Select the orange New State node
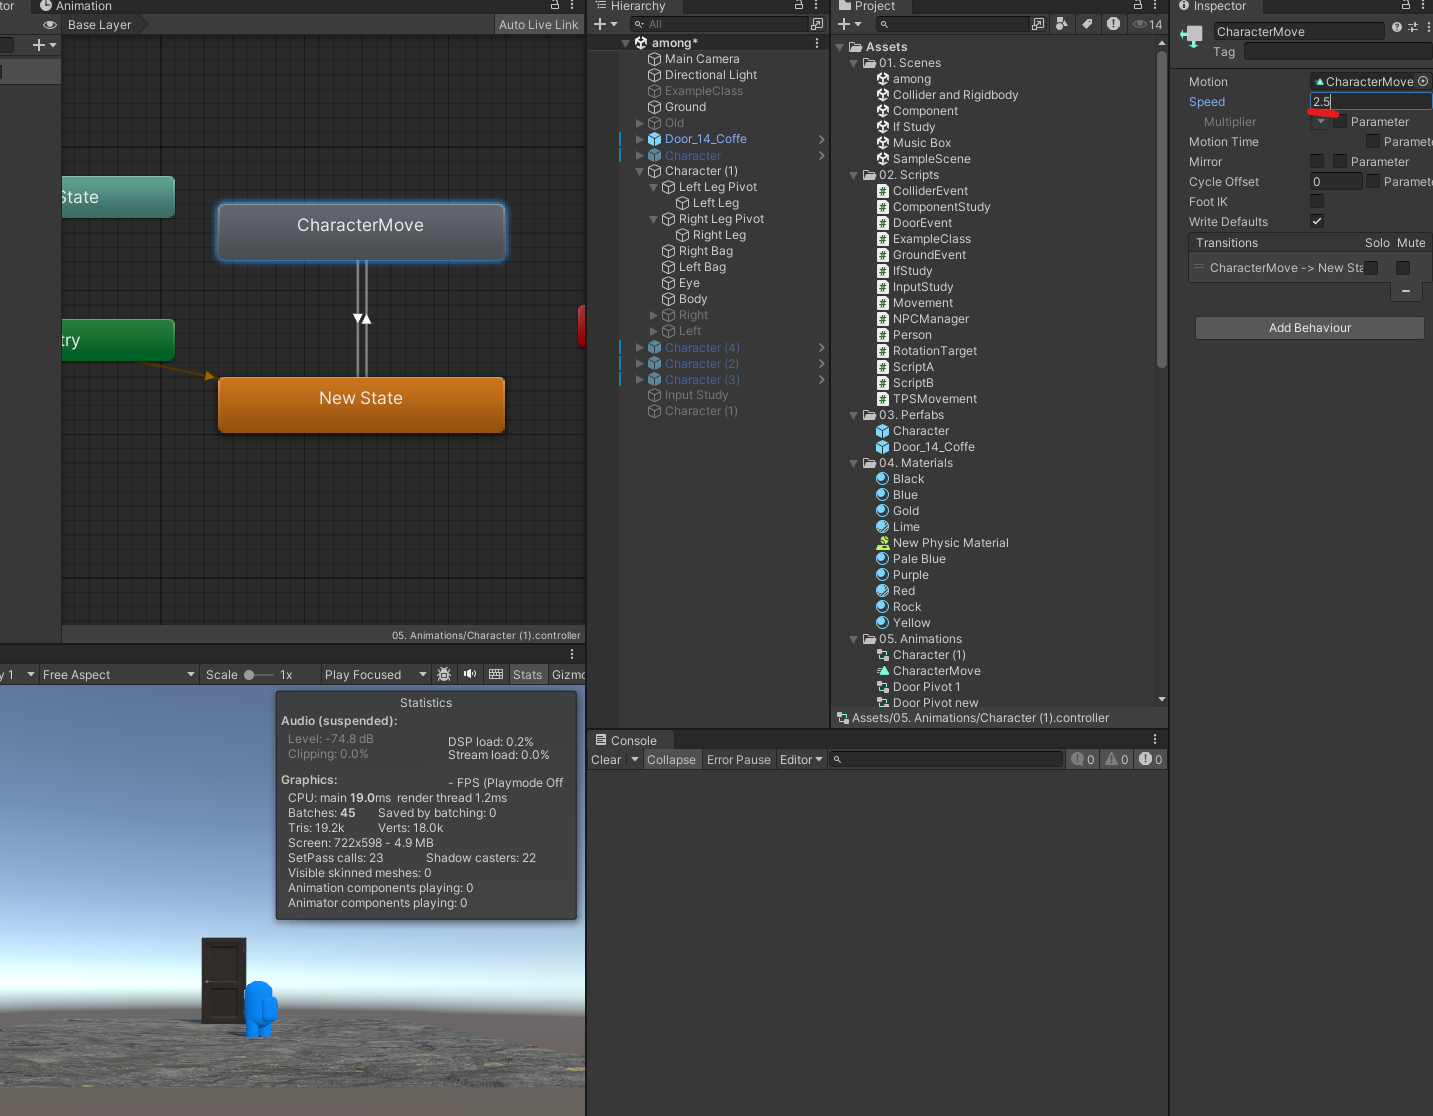The width and height of the screenshot is (1433, 1116). (x=361, y=404)
